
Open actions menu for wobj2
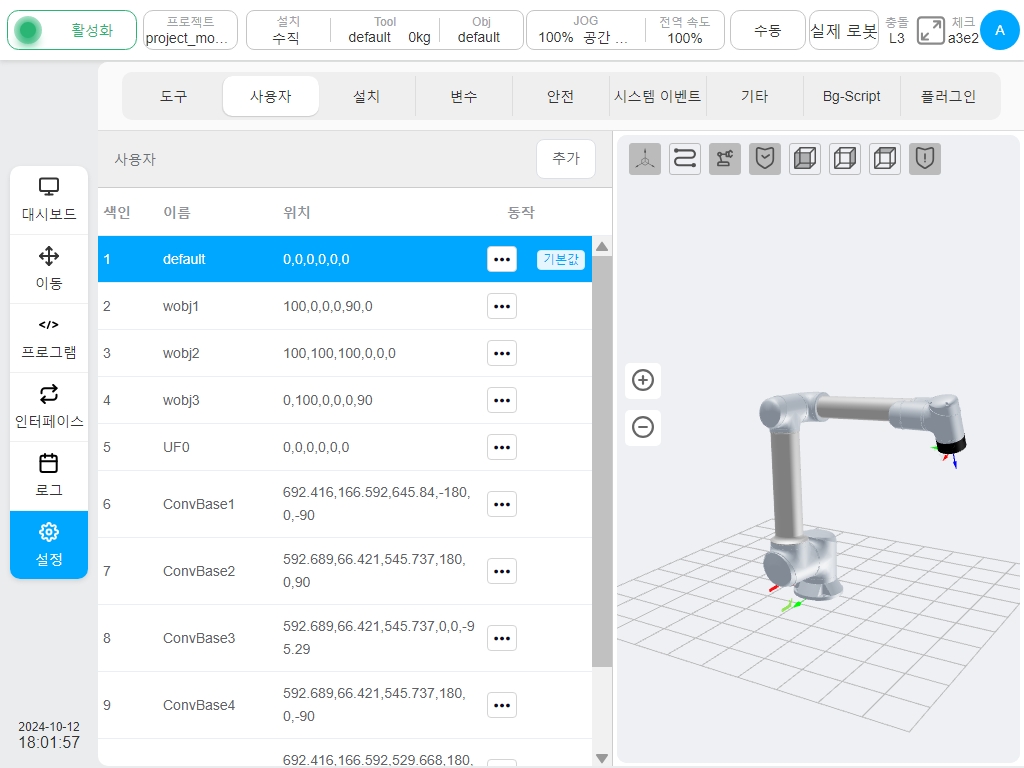[502, 353]
